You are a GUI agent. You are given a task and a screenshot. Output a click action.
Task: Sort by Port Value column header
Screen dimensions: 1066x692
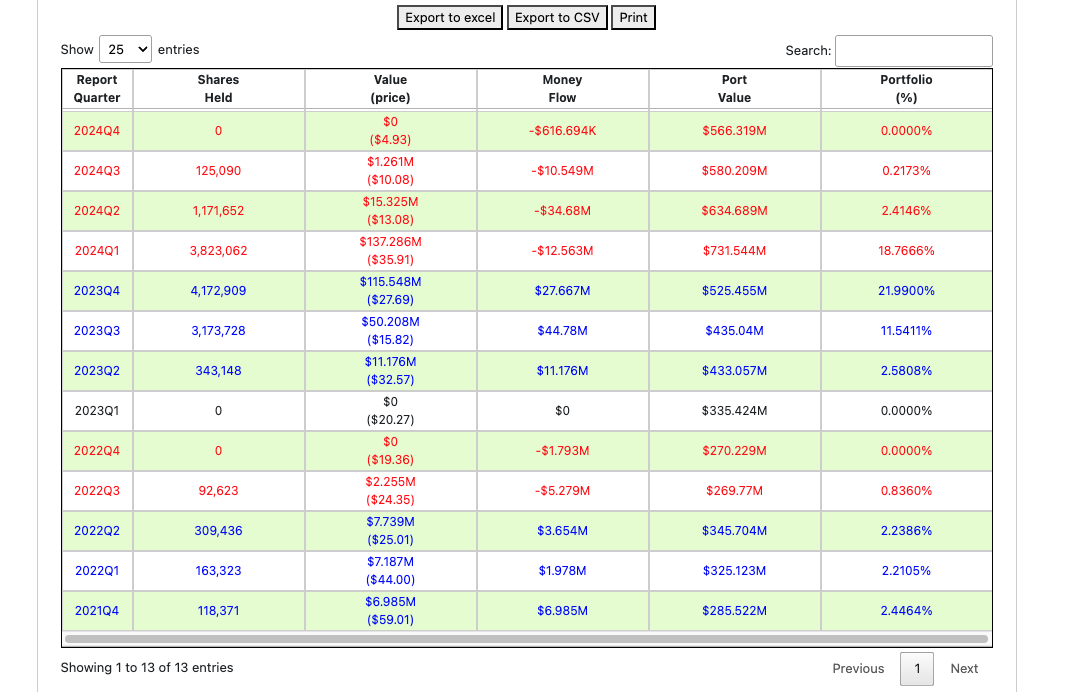point(734,89)
